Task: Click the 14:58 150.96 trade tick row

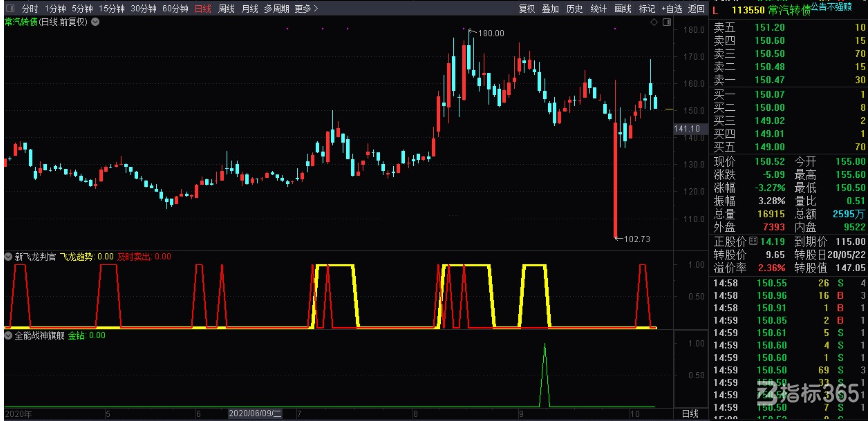Action: pos(789,296)
